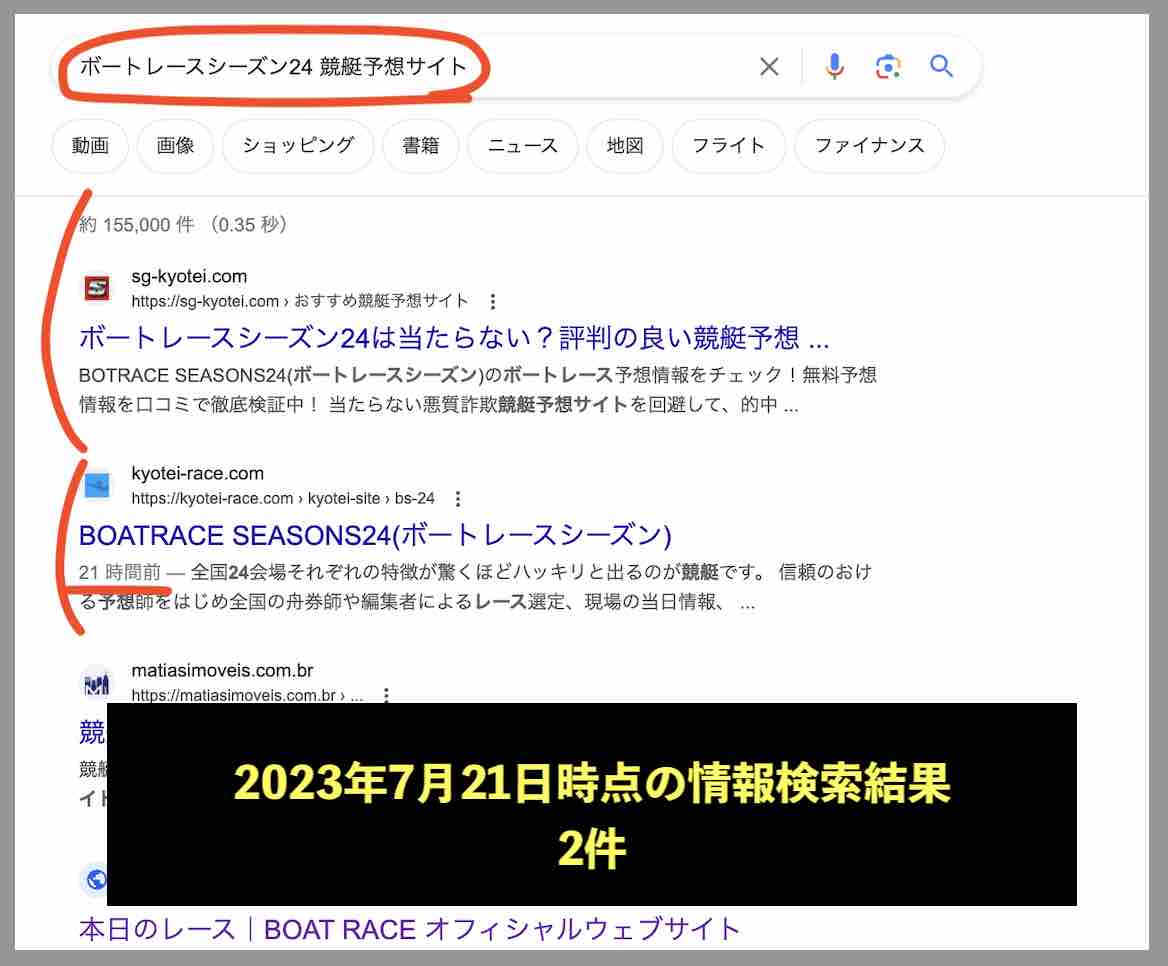Screen dimensions: 1168x966
Task: Click the kyotei-race.com site favicon
Action: [97, 485]
